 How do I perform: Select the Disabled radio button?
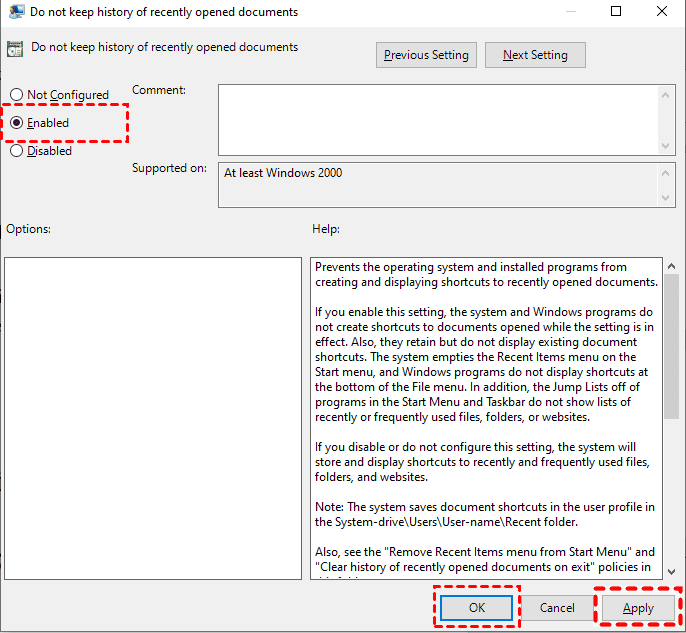pyautogui.click(x=41, y=151)
